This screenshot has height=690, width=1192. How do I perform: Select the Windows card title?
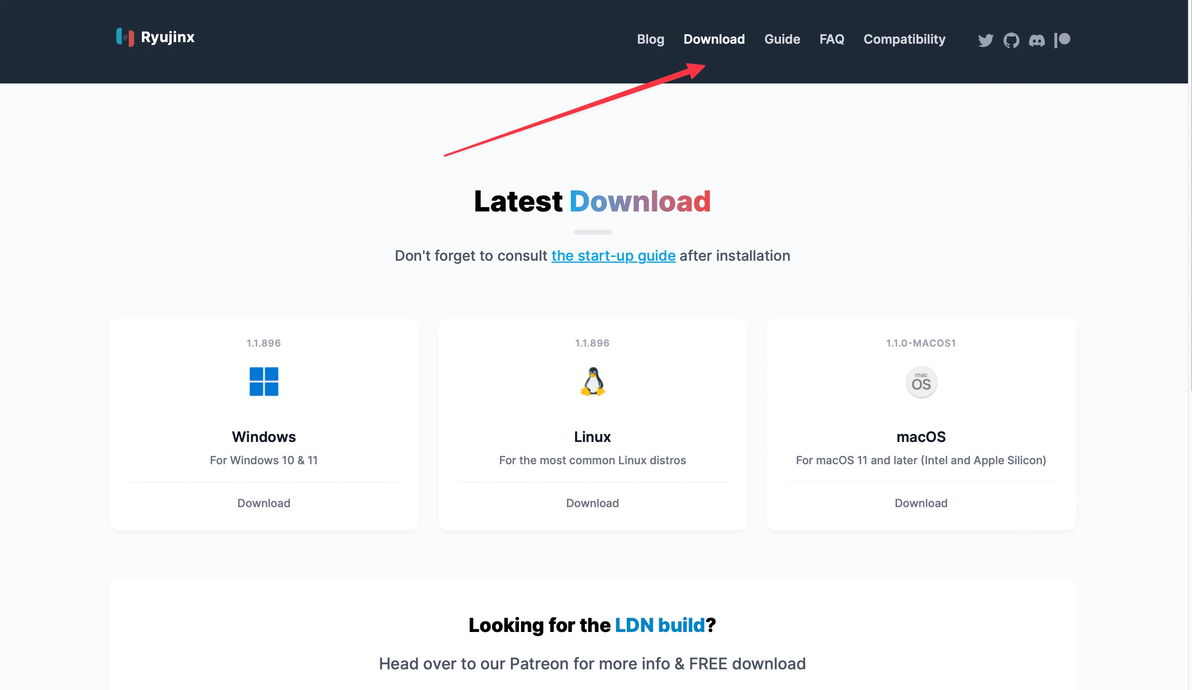click(264, 437)
